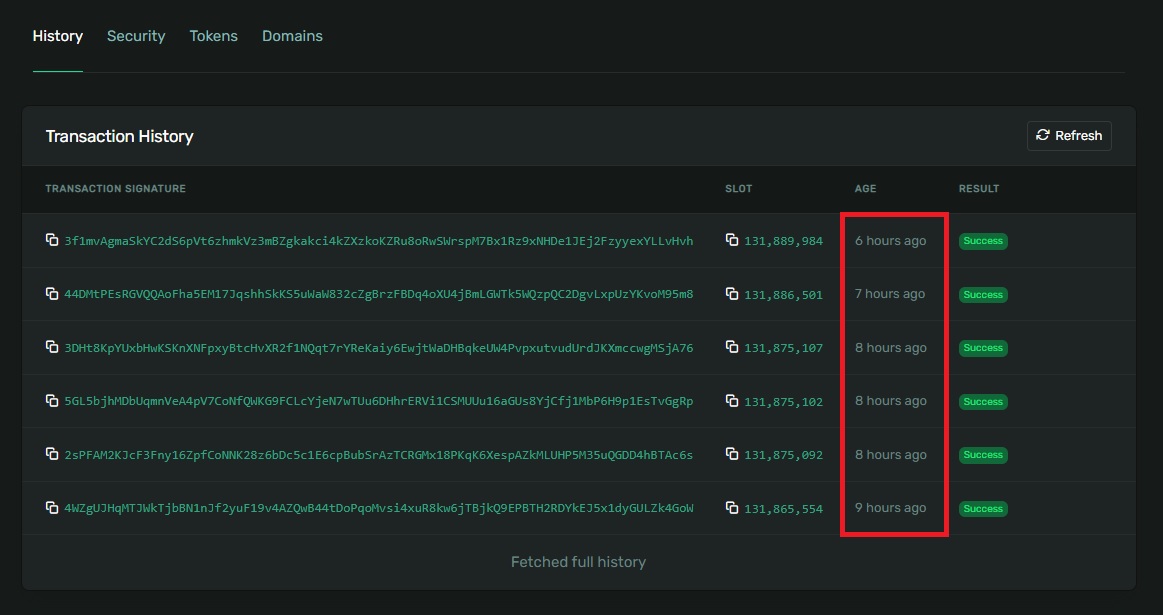This screenshot has width=1163, height=615.
Task: Click the Slot column header
Action: point(739,188)
